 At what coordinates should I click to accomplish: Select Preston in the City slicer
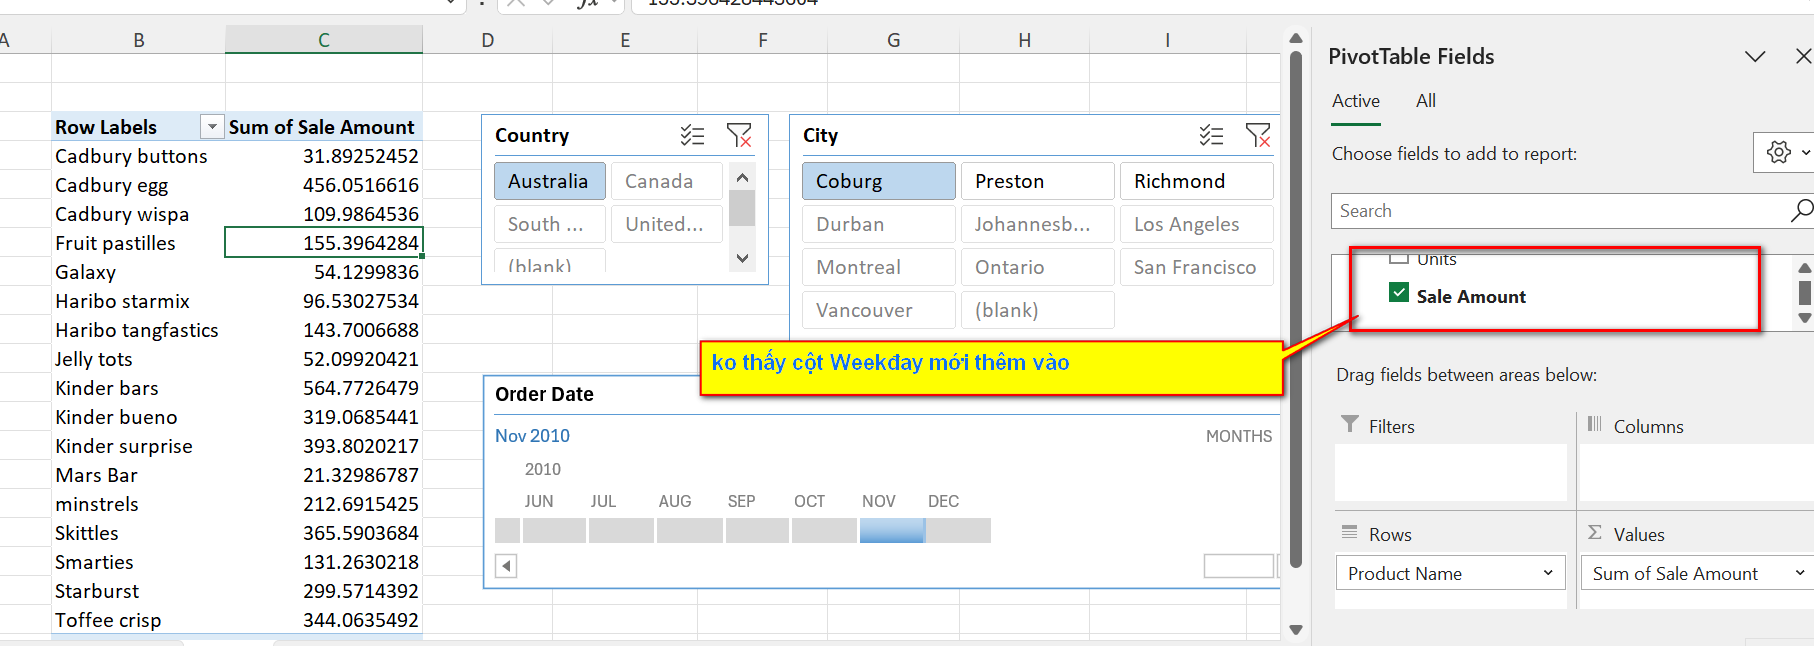[1036, 181]
